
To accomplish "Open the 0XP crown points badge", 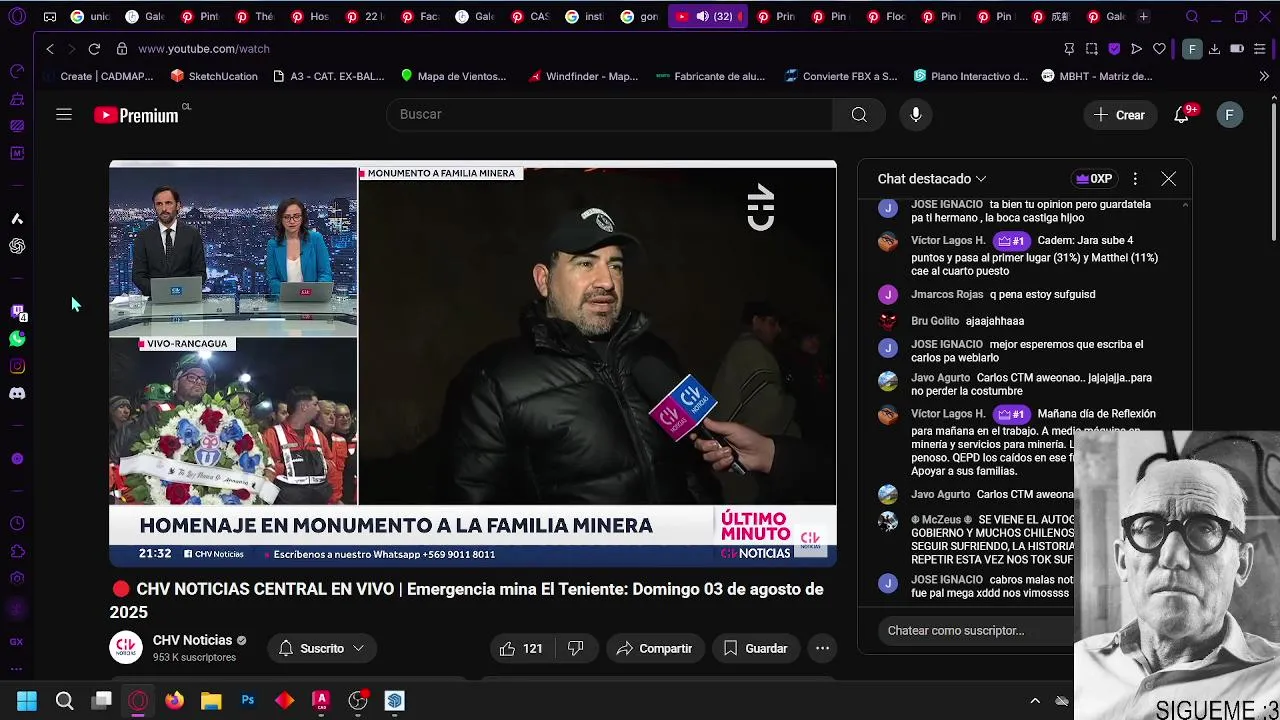I will pyautogui.click(x=1093, y=179).
